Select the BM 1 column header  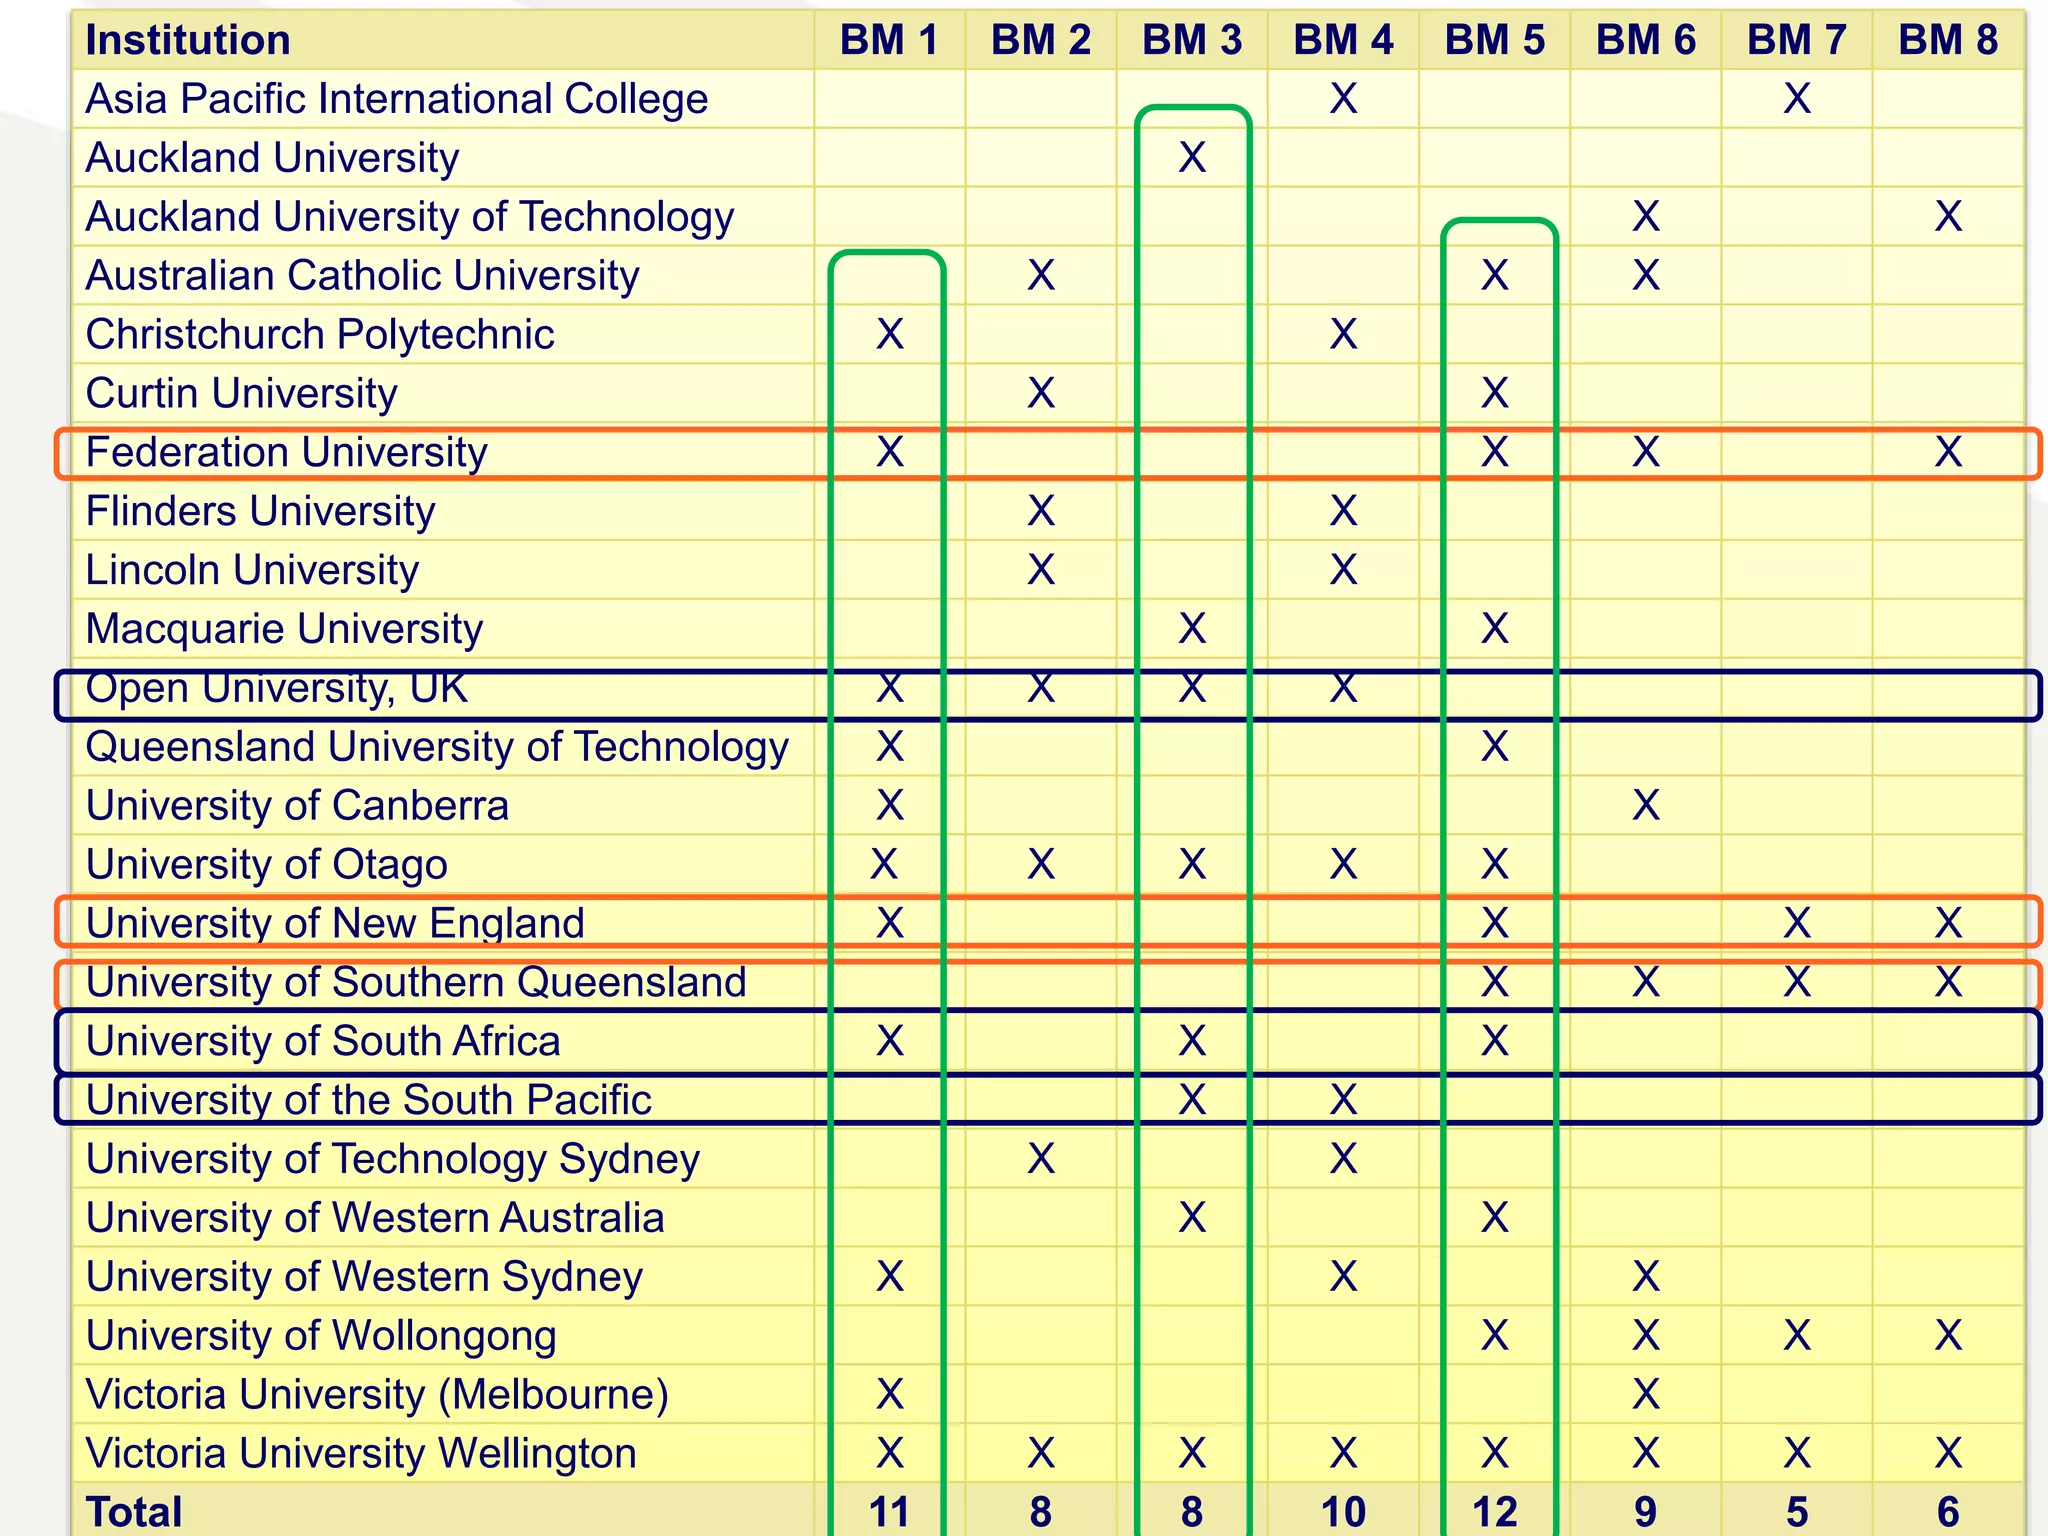pyautogui.click(x=889, y=40)
